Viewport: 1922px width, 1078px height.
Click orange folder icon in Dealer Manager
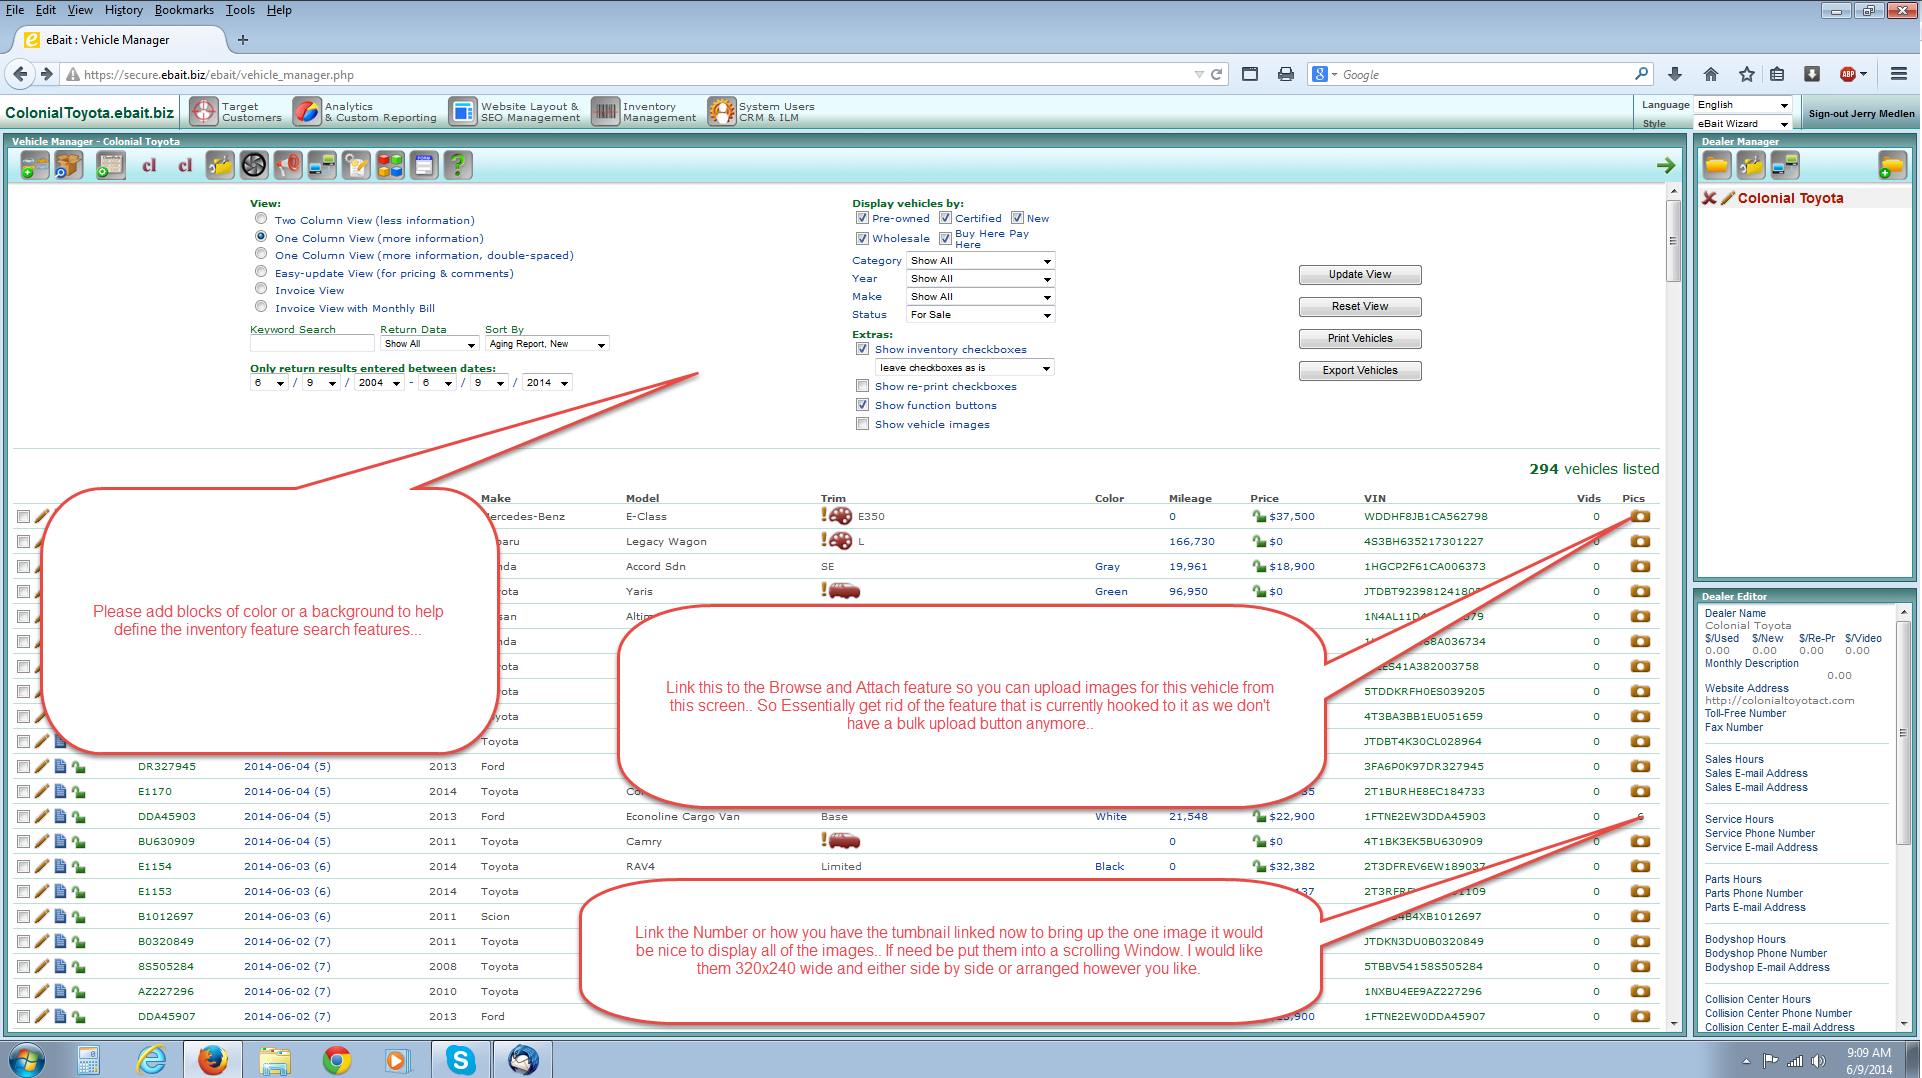tap(1717, 165)
